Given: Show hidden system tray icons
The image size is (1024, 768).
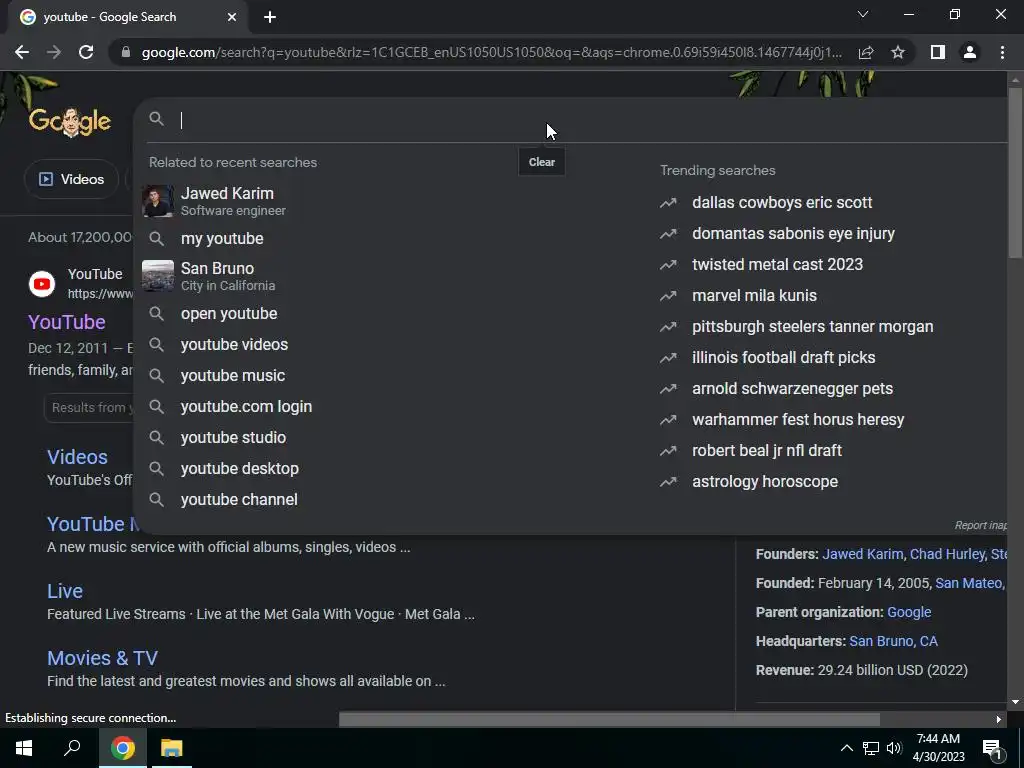Looking at the screenshot, I should 846,748.
